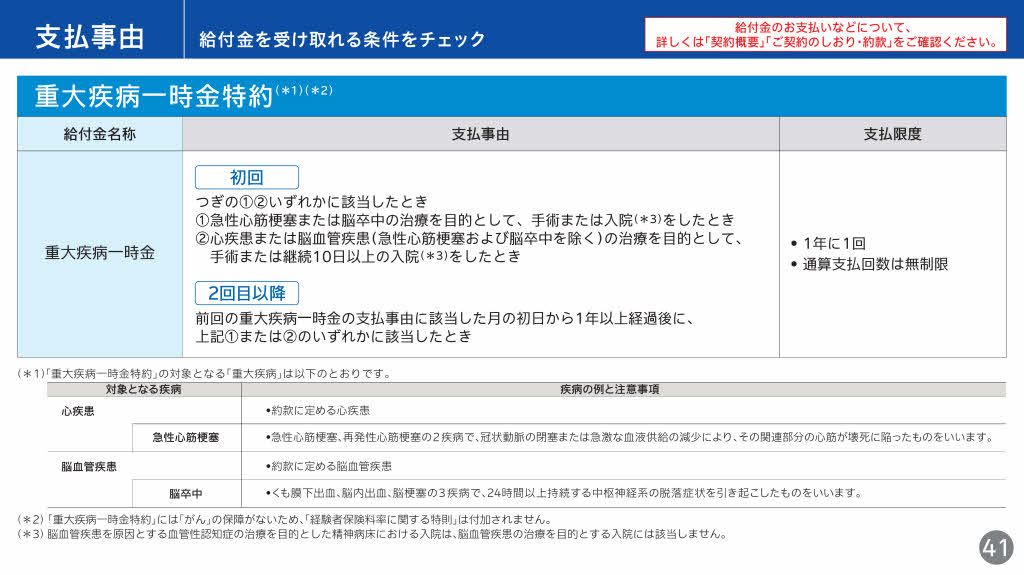Click the 給付金を受け取れる条件をチェック subtitle
Viewport: 1024px width, 575px height.
(x=342, y=39)
